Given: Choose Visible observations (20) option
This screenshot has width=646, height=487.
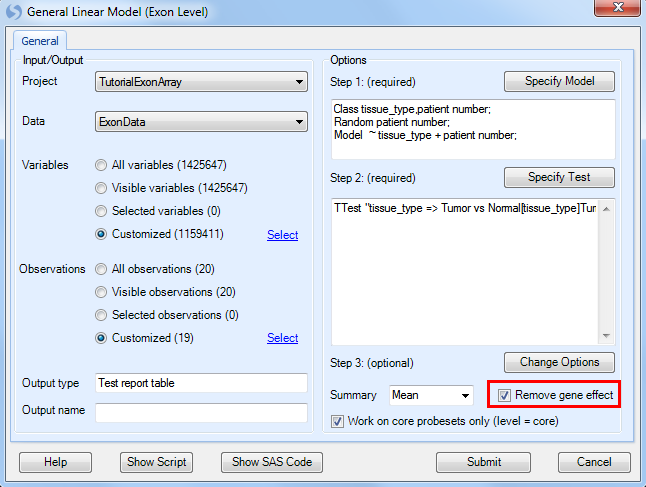Looking at the screenshot, I should point(101,292).
